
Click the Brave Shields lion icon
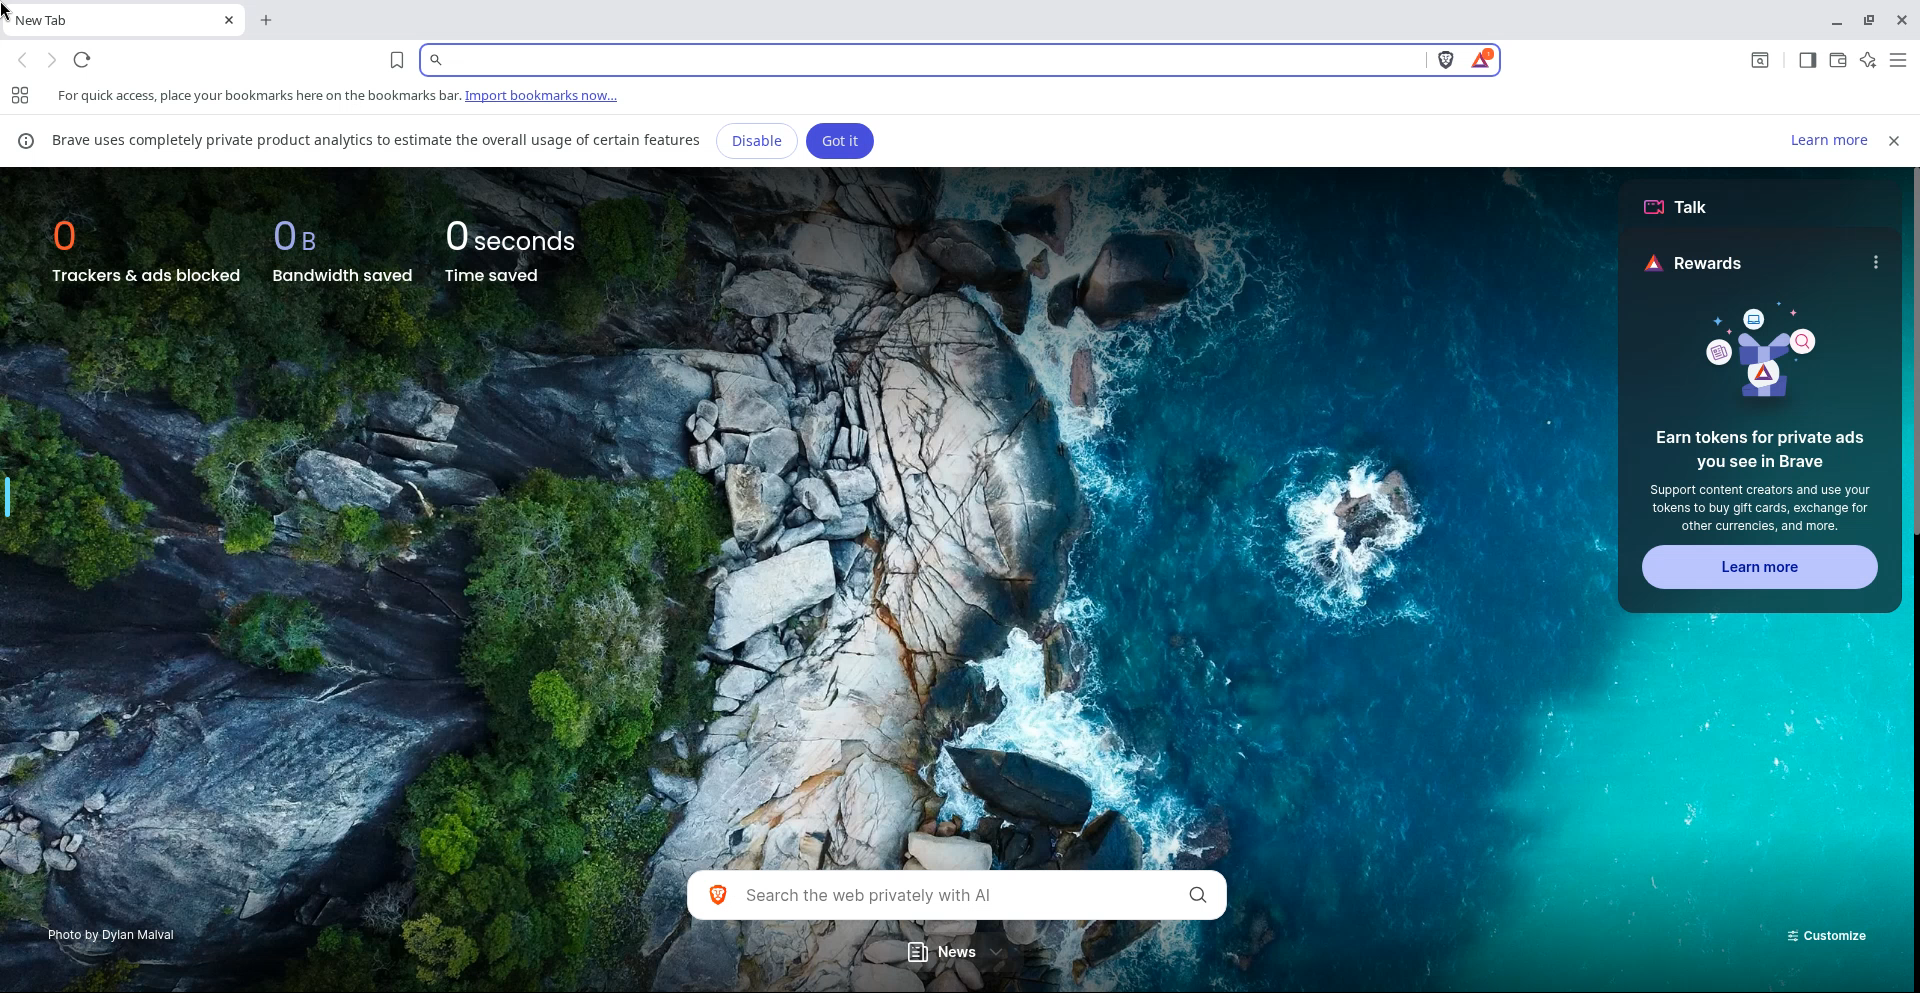1445,60
